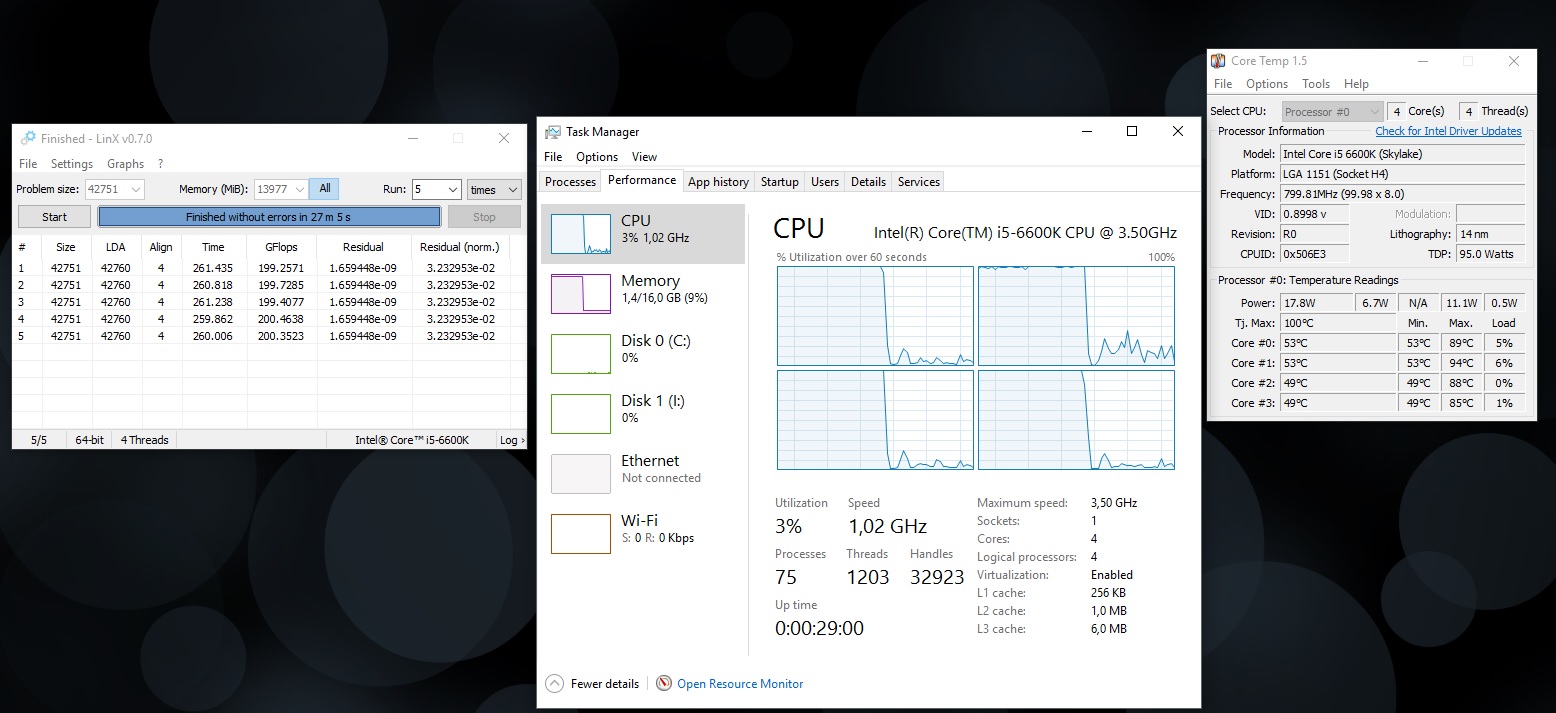Click the Time column header in LinX
This screenshot has width=1556, height=713.
pyautogui.click(x=213, y=247)
